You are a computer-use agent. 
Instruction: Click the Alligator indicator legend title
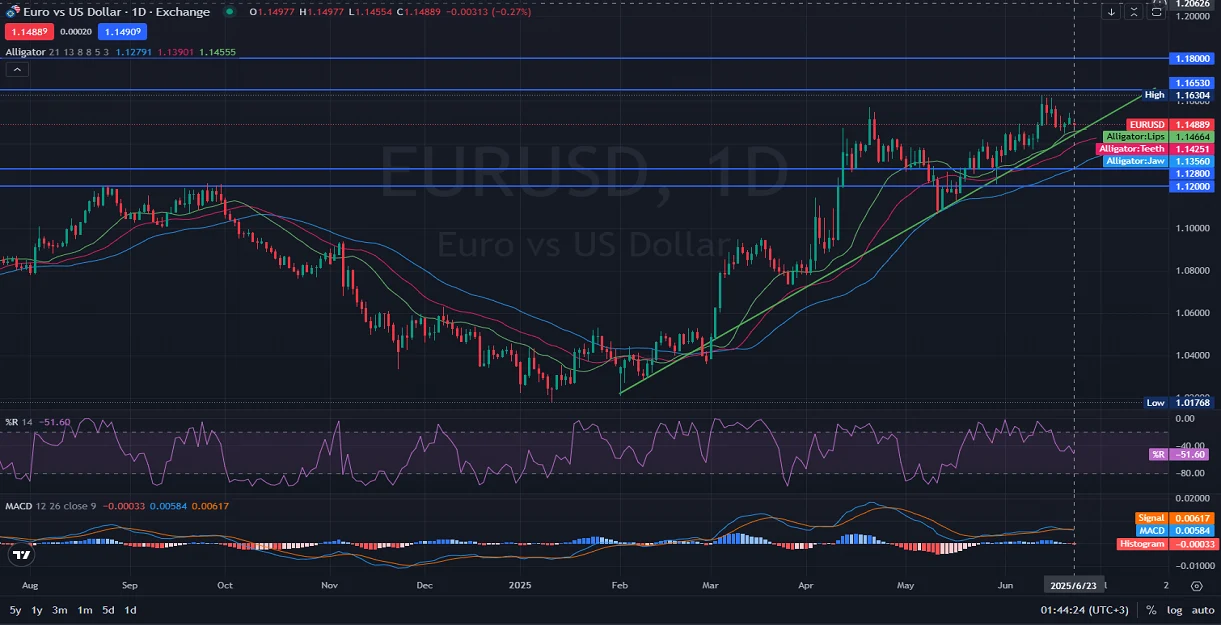point(25,51)
